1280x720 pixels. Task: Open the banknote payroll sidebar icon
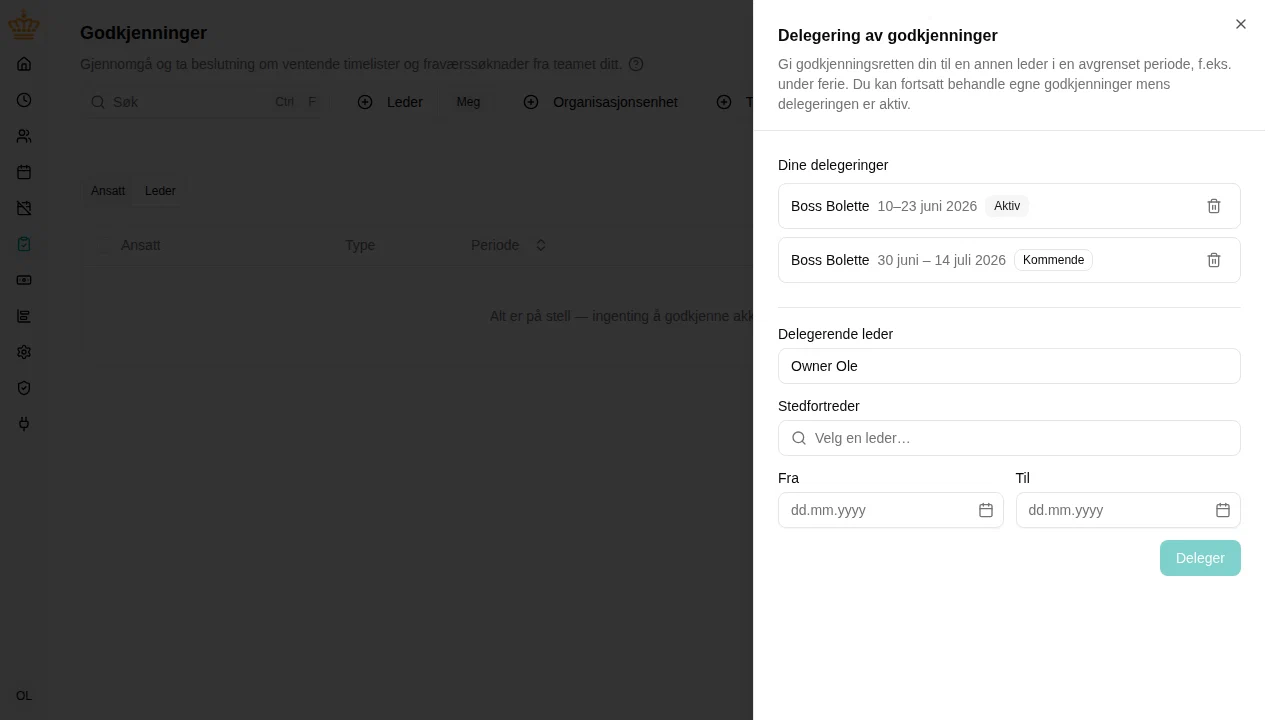coord(24,280)
